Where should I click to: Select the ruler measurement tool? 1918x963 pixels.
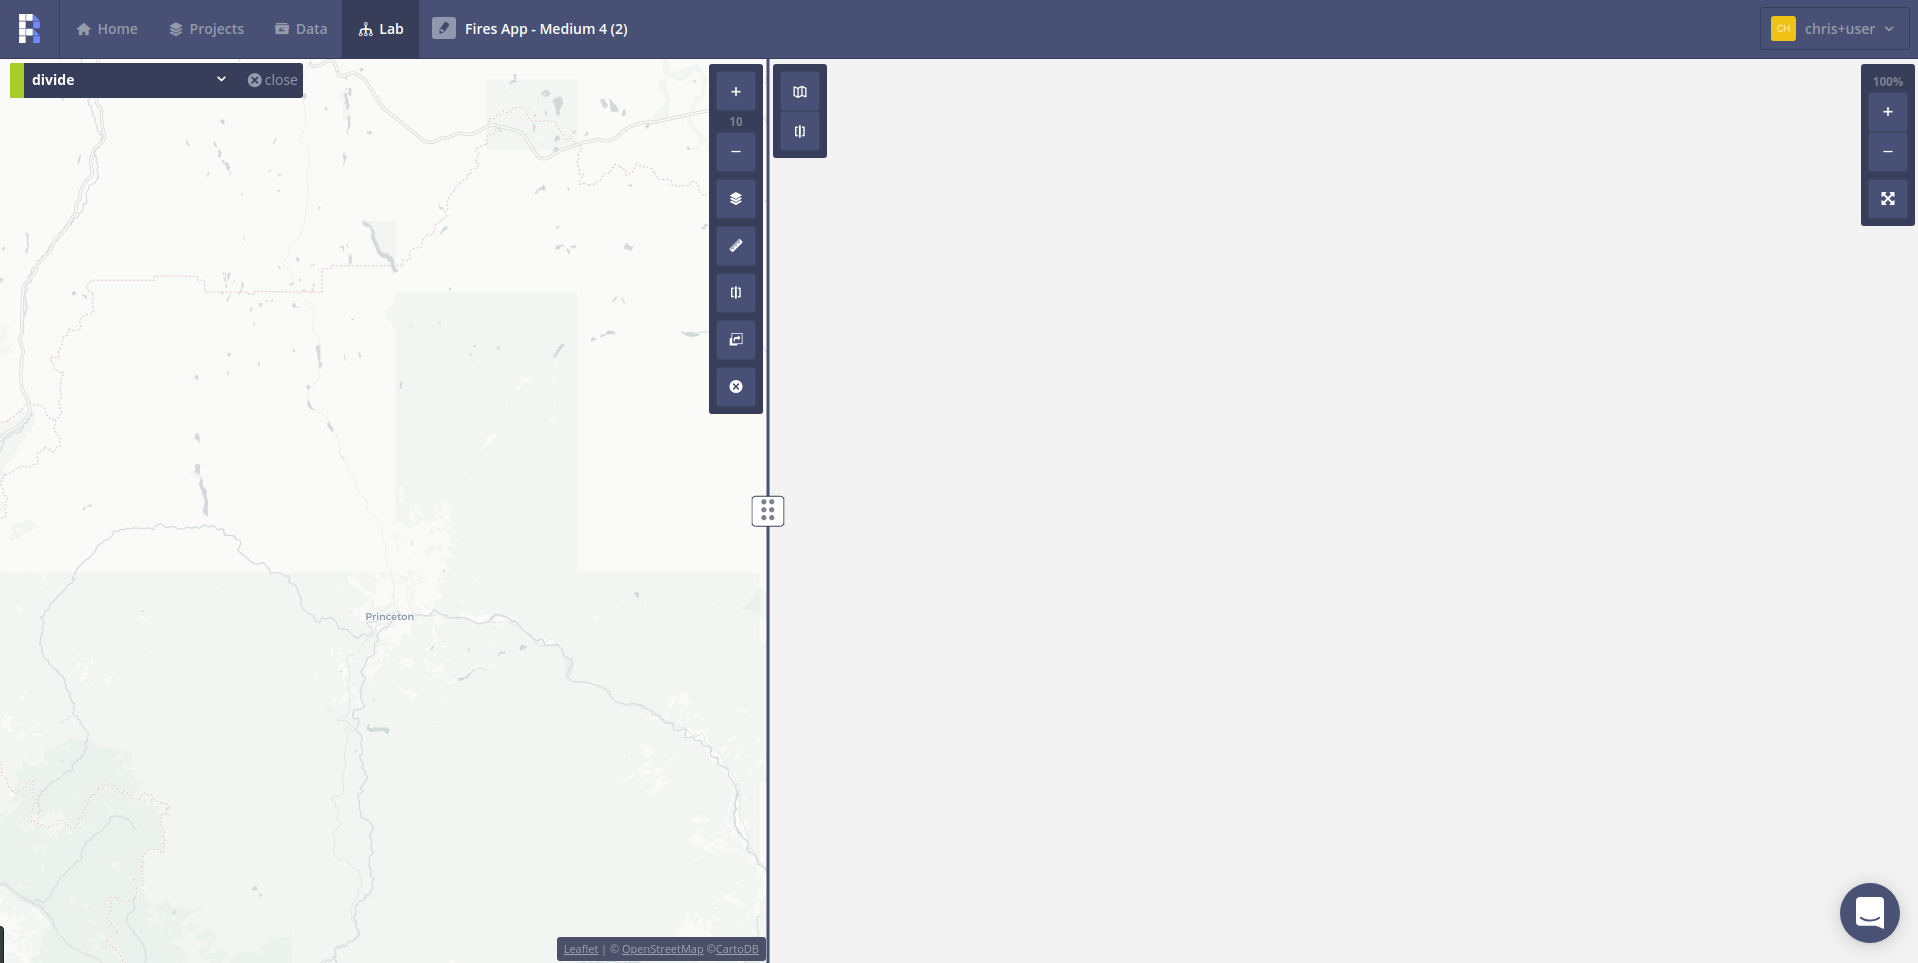736,246
